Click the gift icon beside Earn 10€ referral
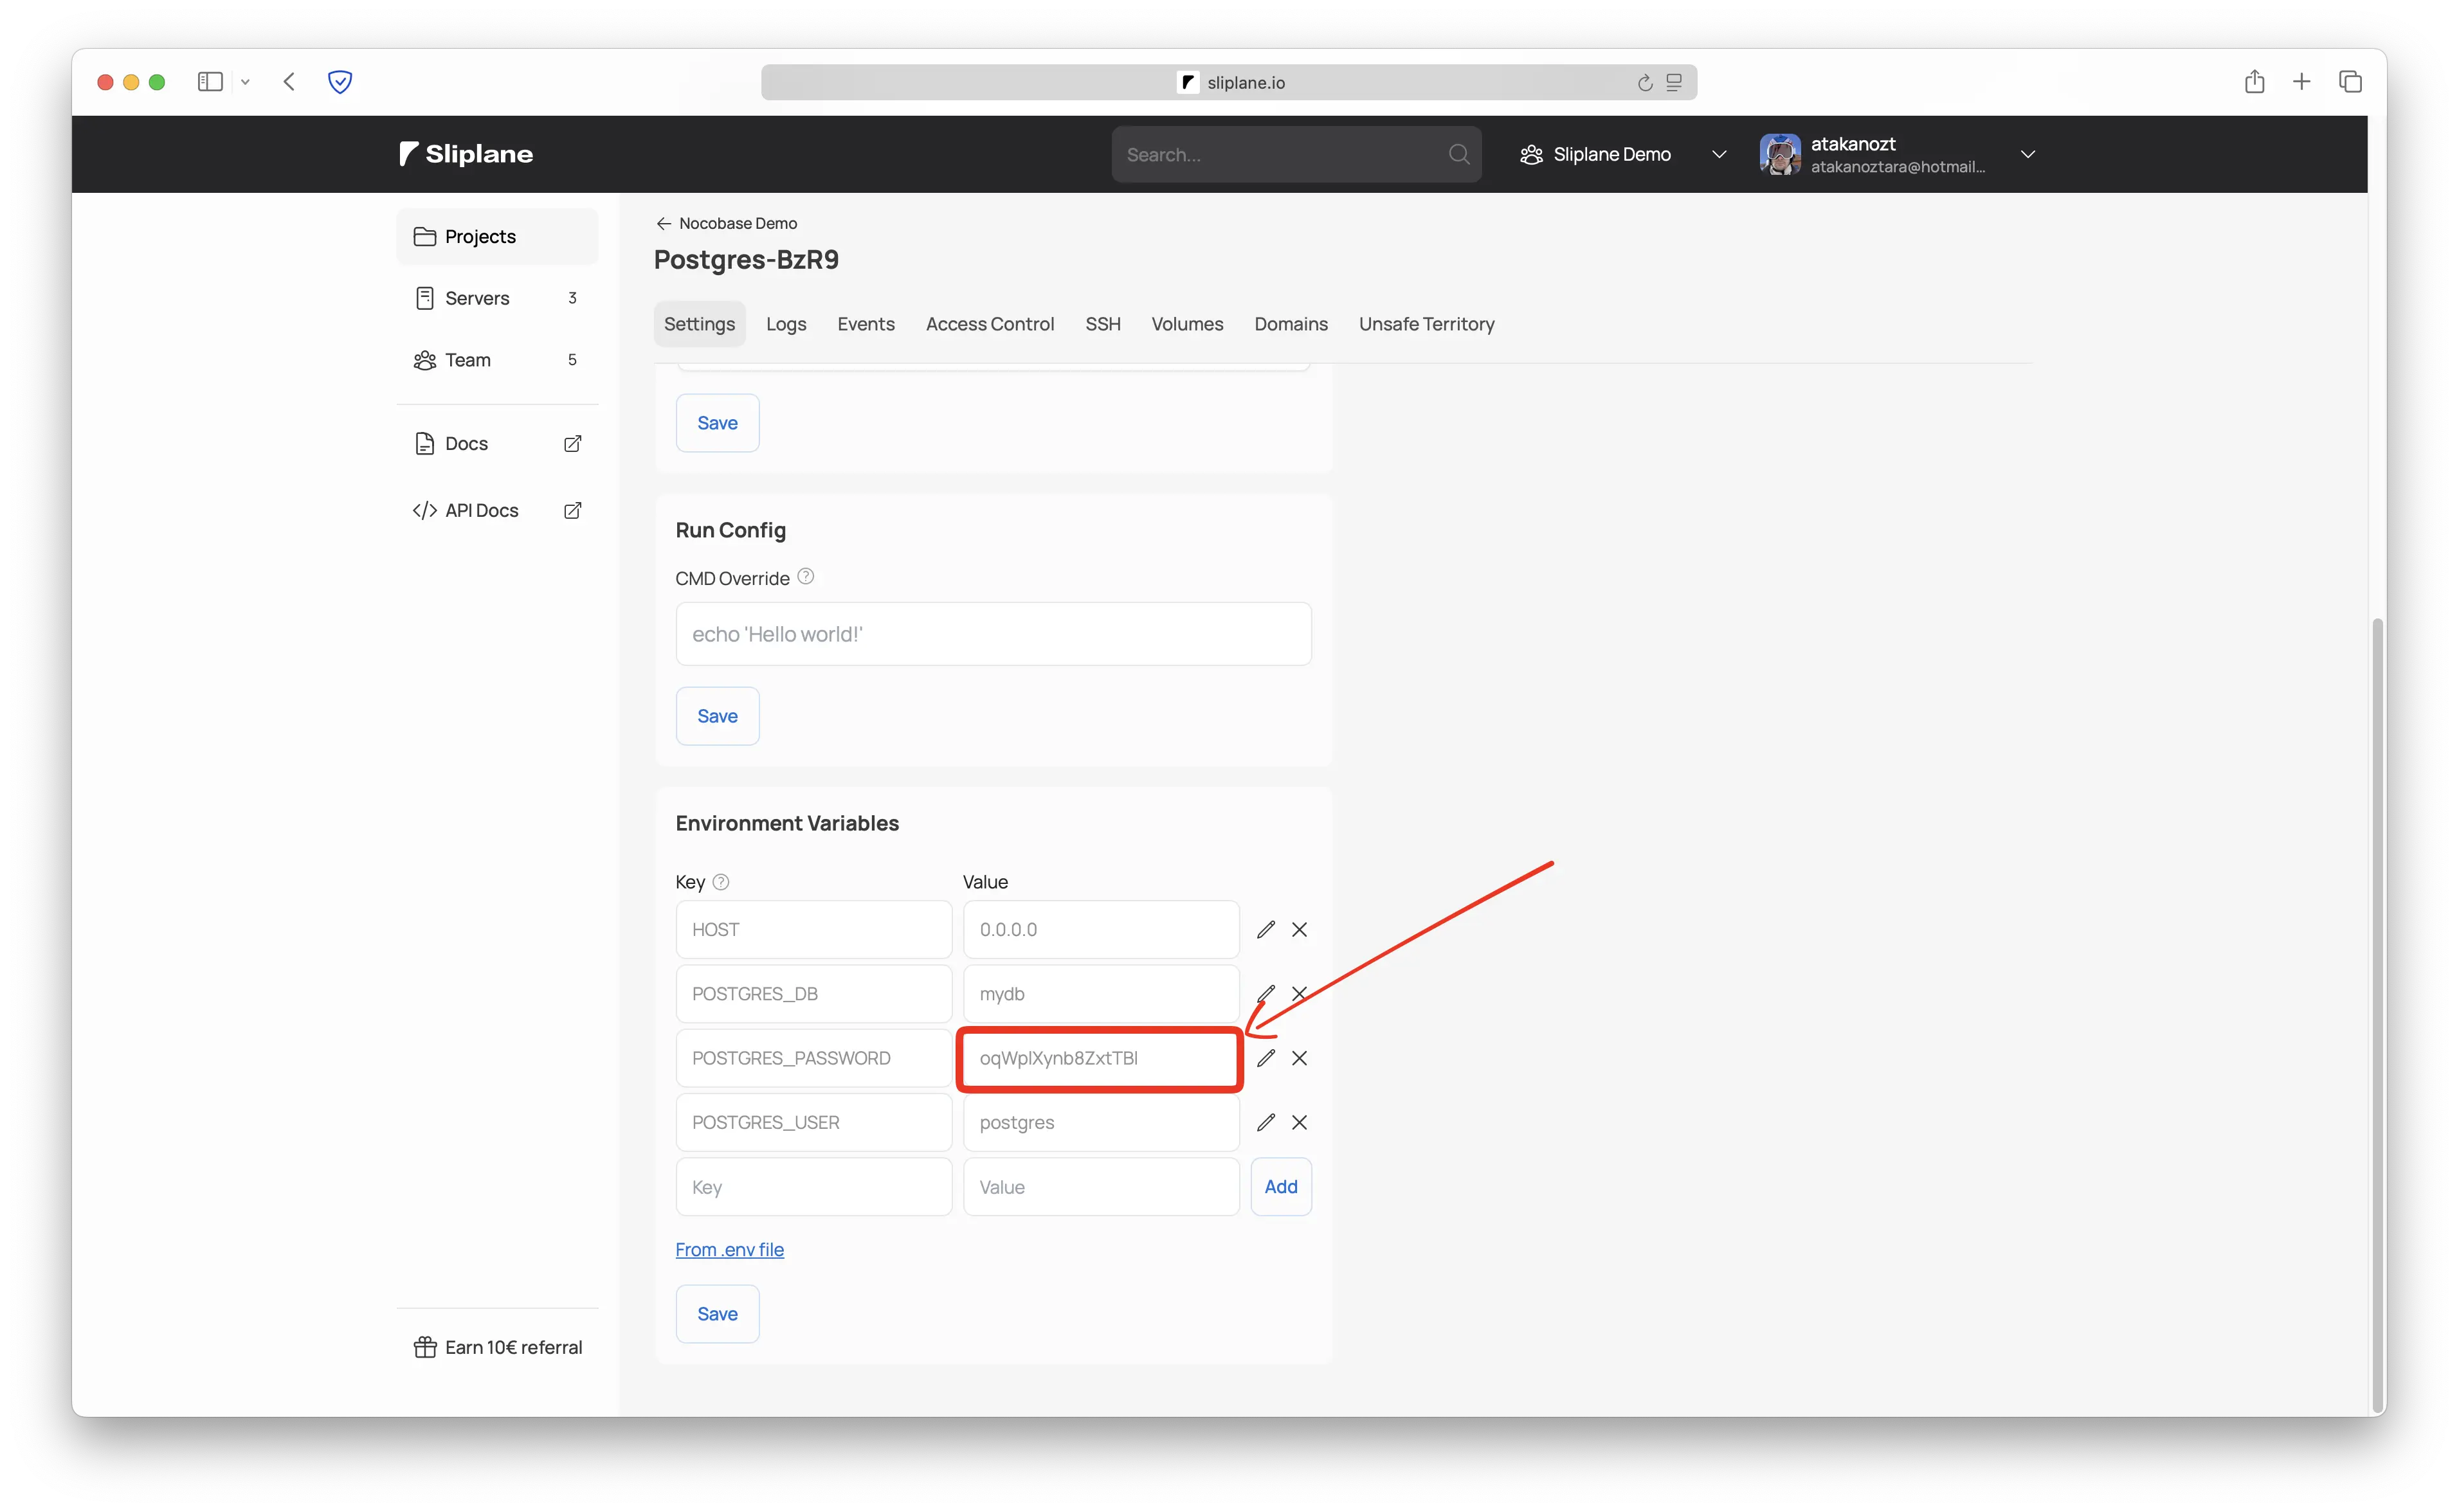 tap(425, 1347)
